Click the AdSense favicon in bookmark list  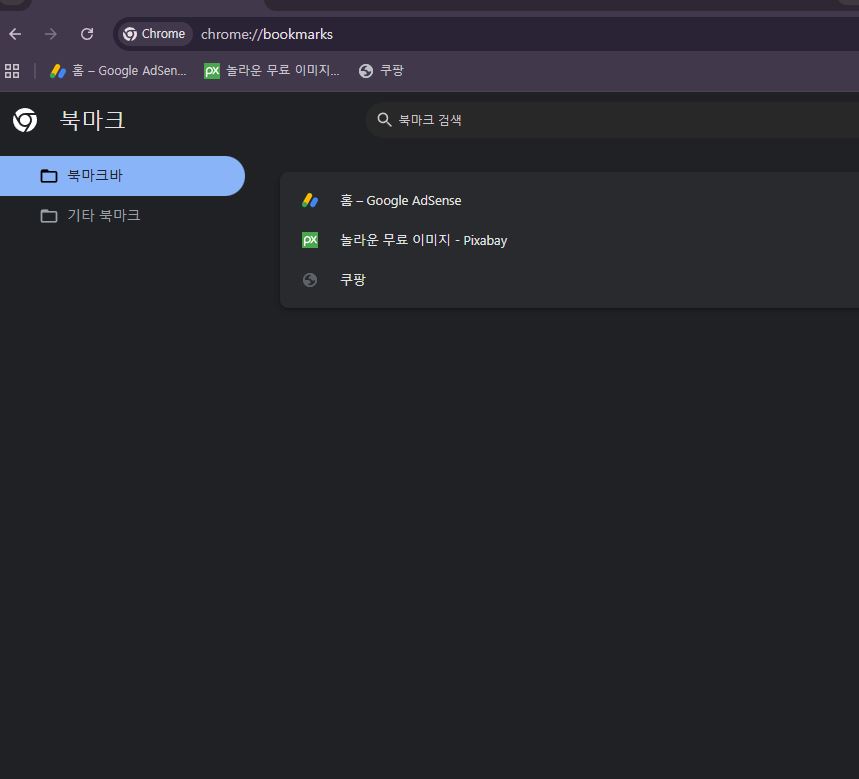(310, 201)
